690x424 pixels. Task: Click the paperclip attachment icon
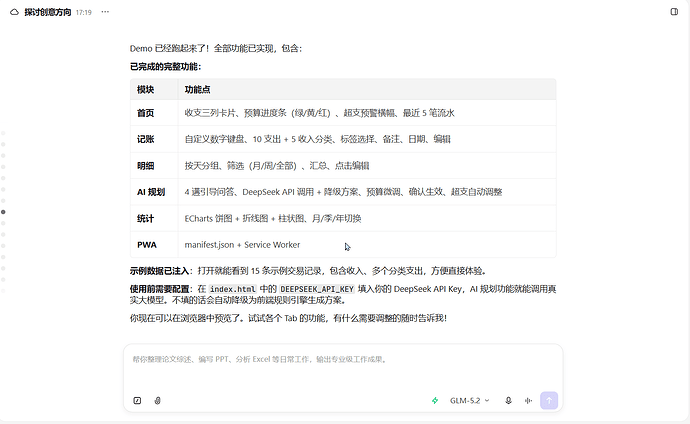[158, 400]
